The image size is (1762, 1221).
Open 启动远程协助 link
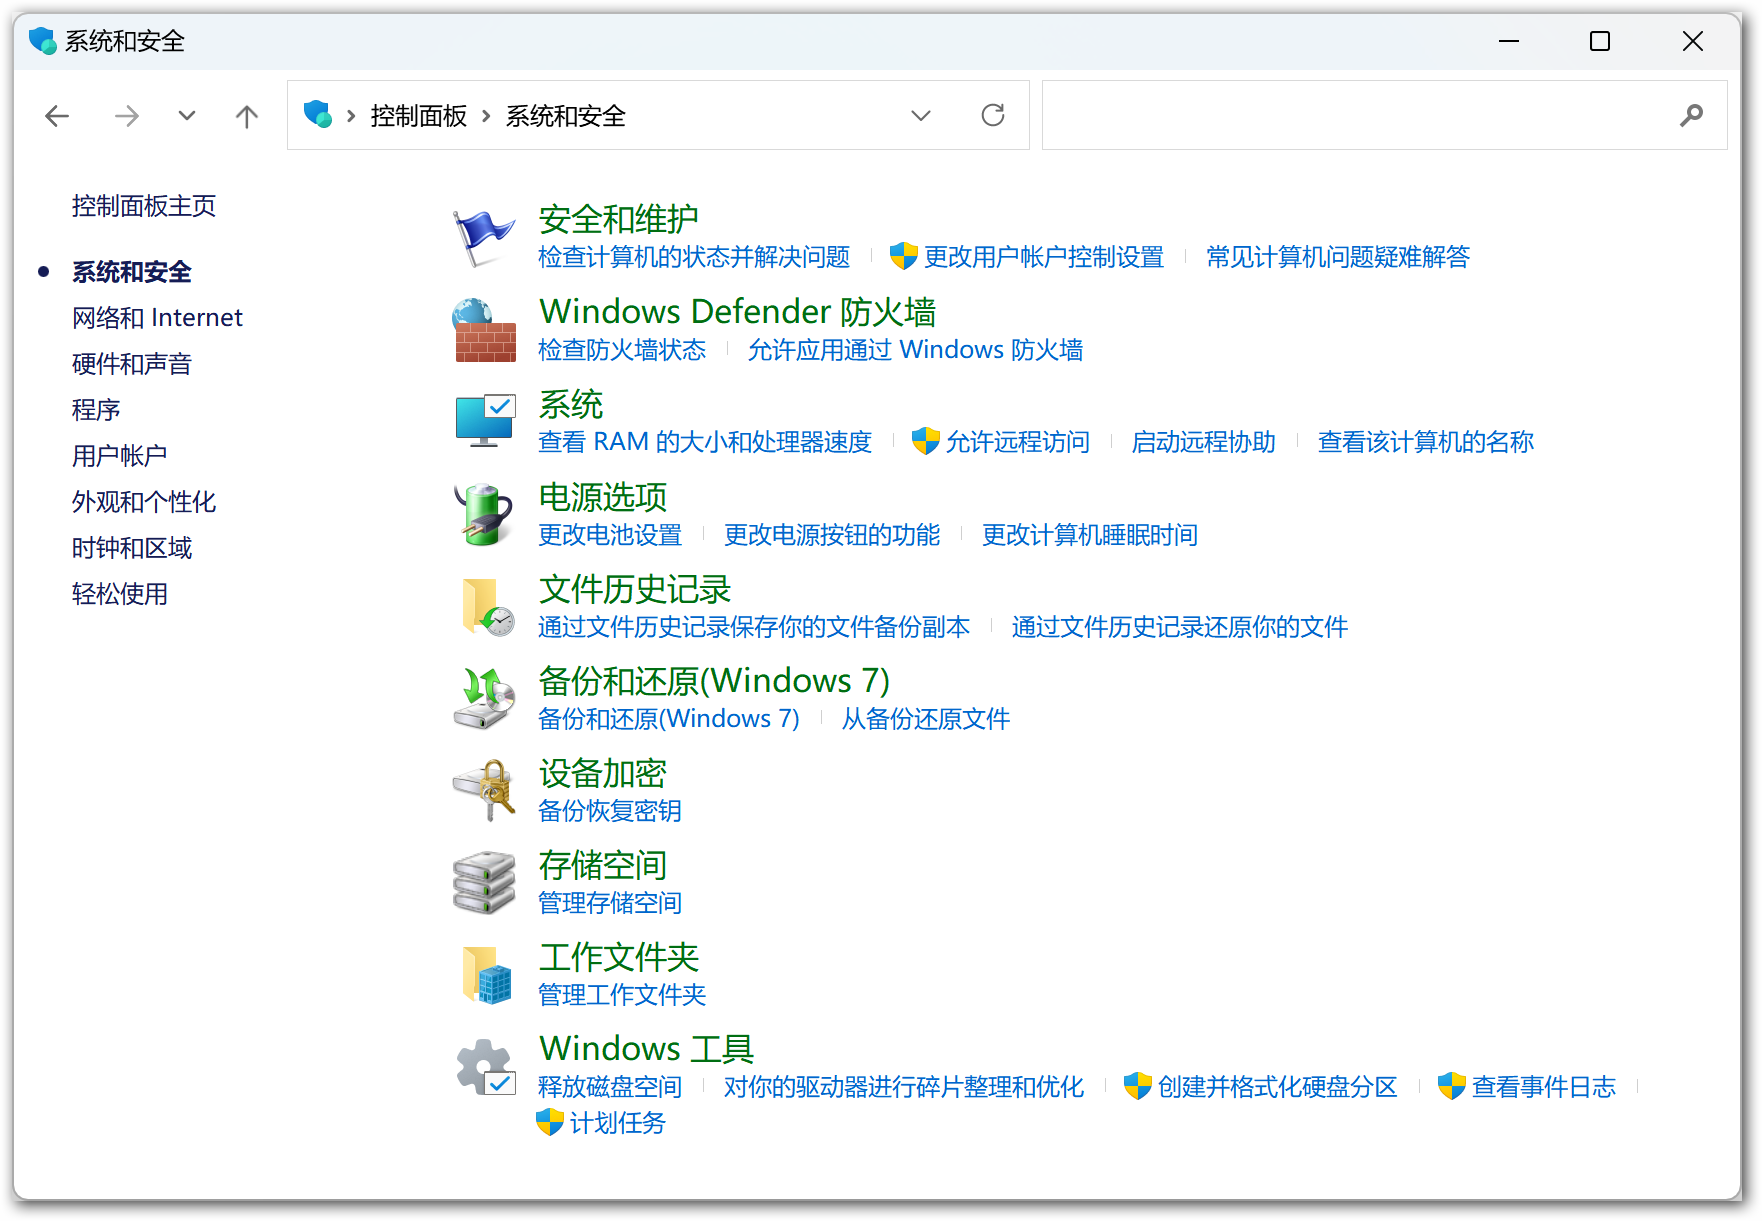(1204, 442)
